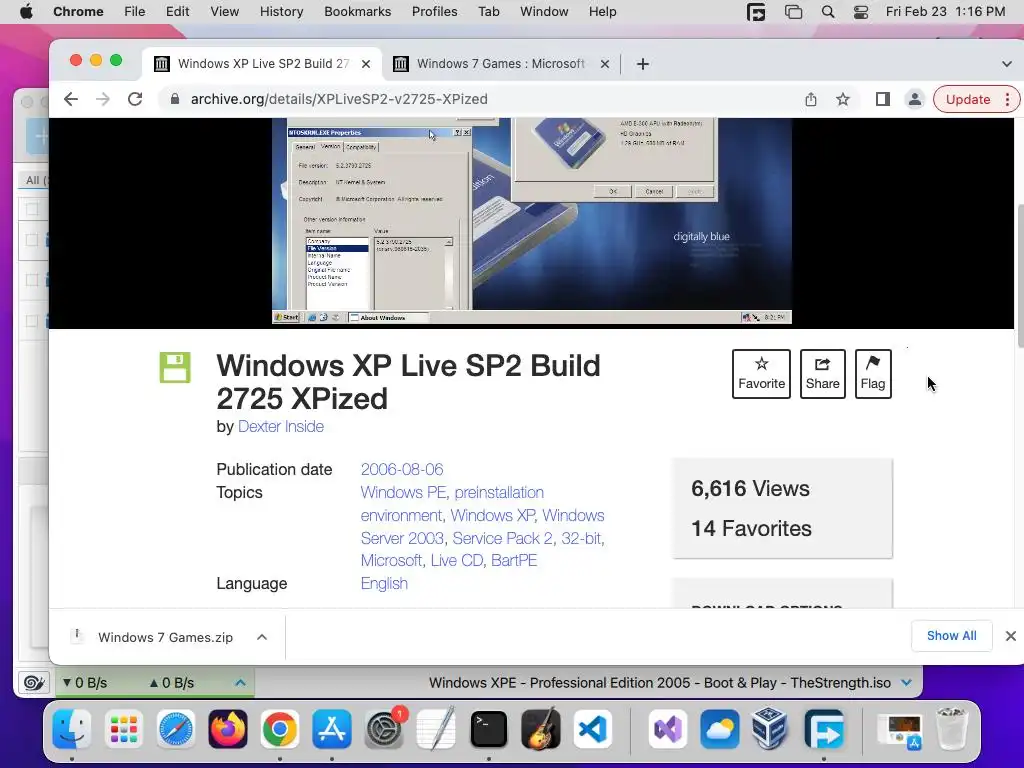Viewport: 1024px width, 768px height.
Task: Open App Store from the Dock
Action: pos(332,729)
